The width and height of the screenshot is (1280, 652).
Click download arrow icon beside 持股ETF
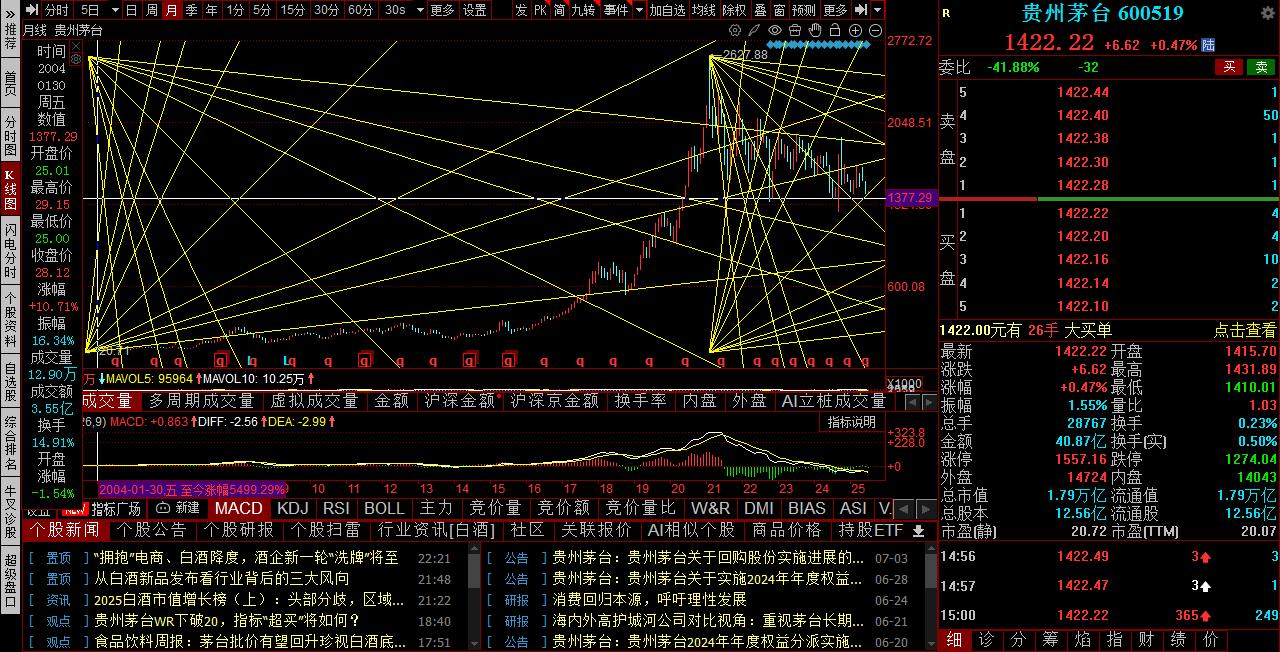pyautogui.click(x=918, y=531)
